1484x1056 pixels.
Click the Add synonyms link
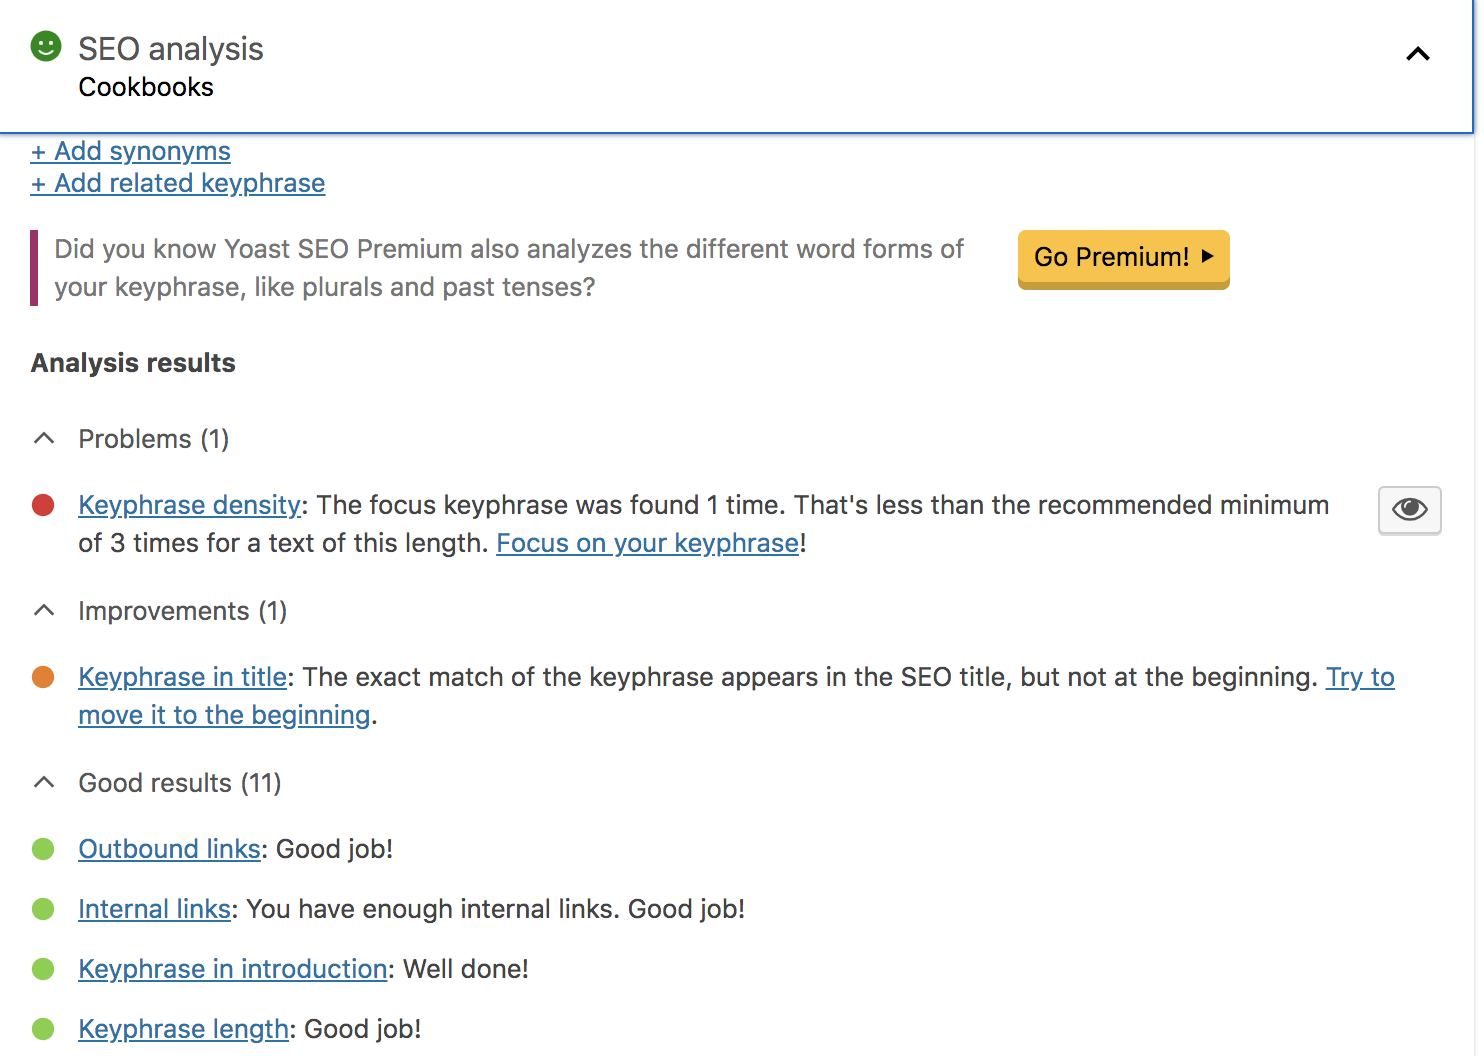tap(131, 151)
